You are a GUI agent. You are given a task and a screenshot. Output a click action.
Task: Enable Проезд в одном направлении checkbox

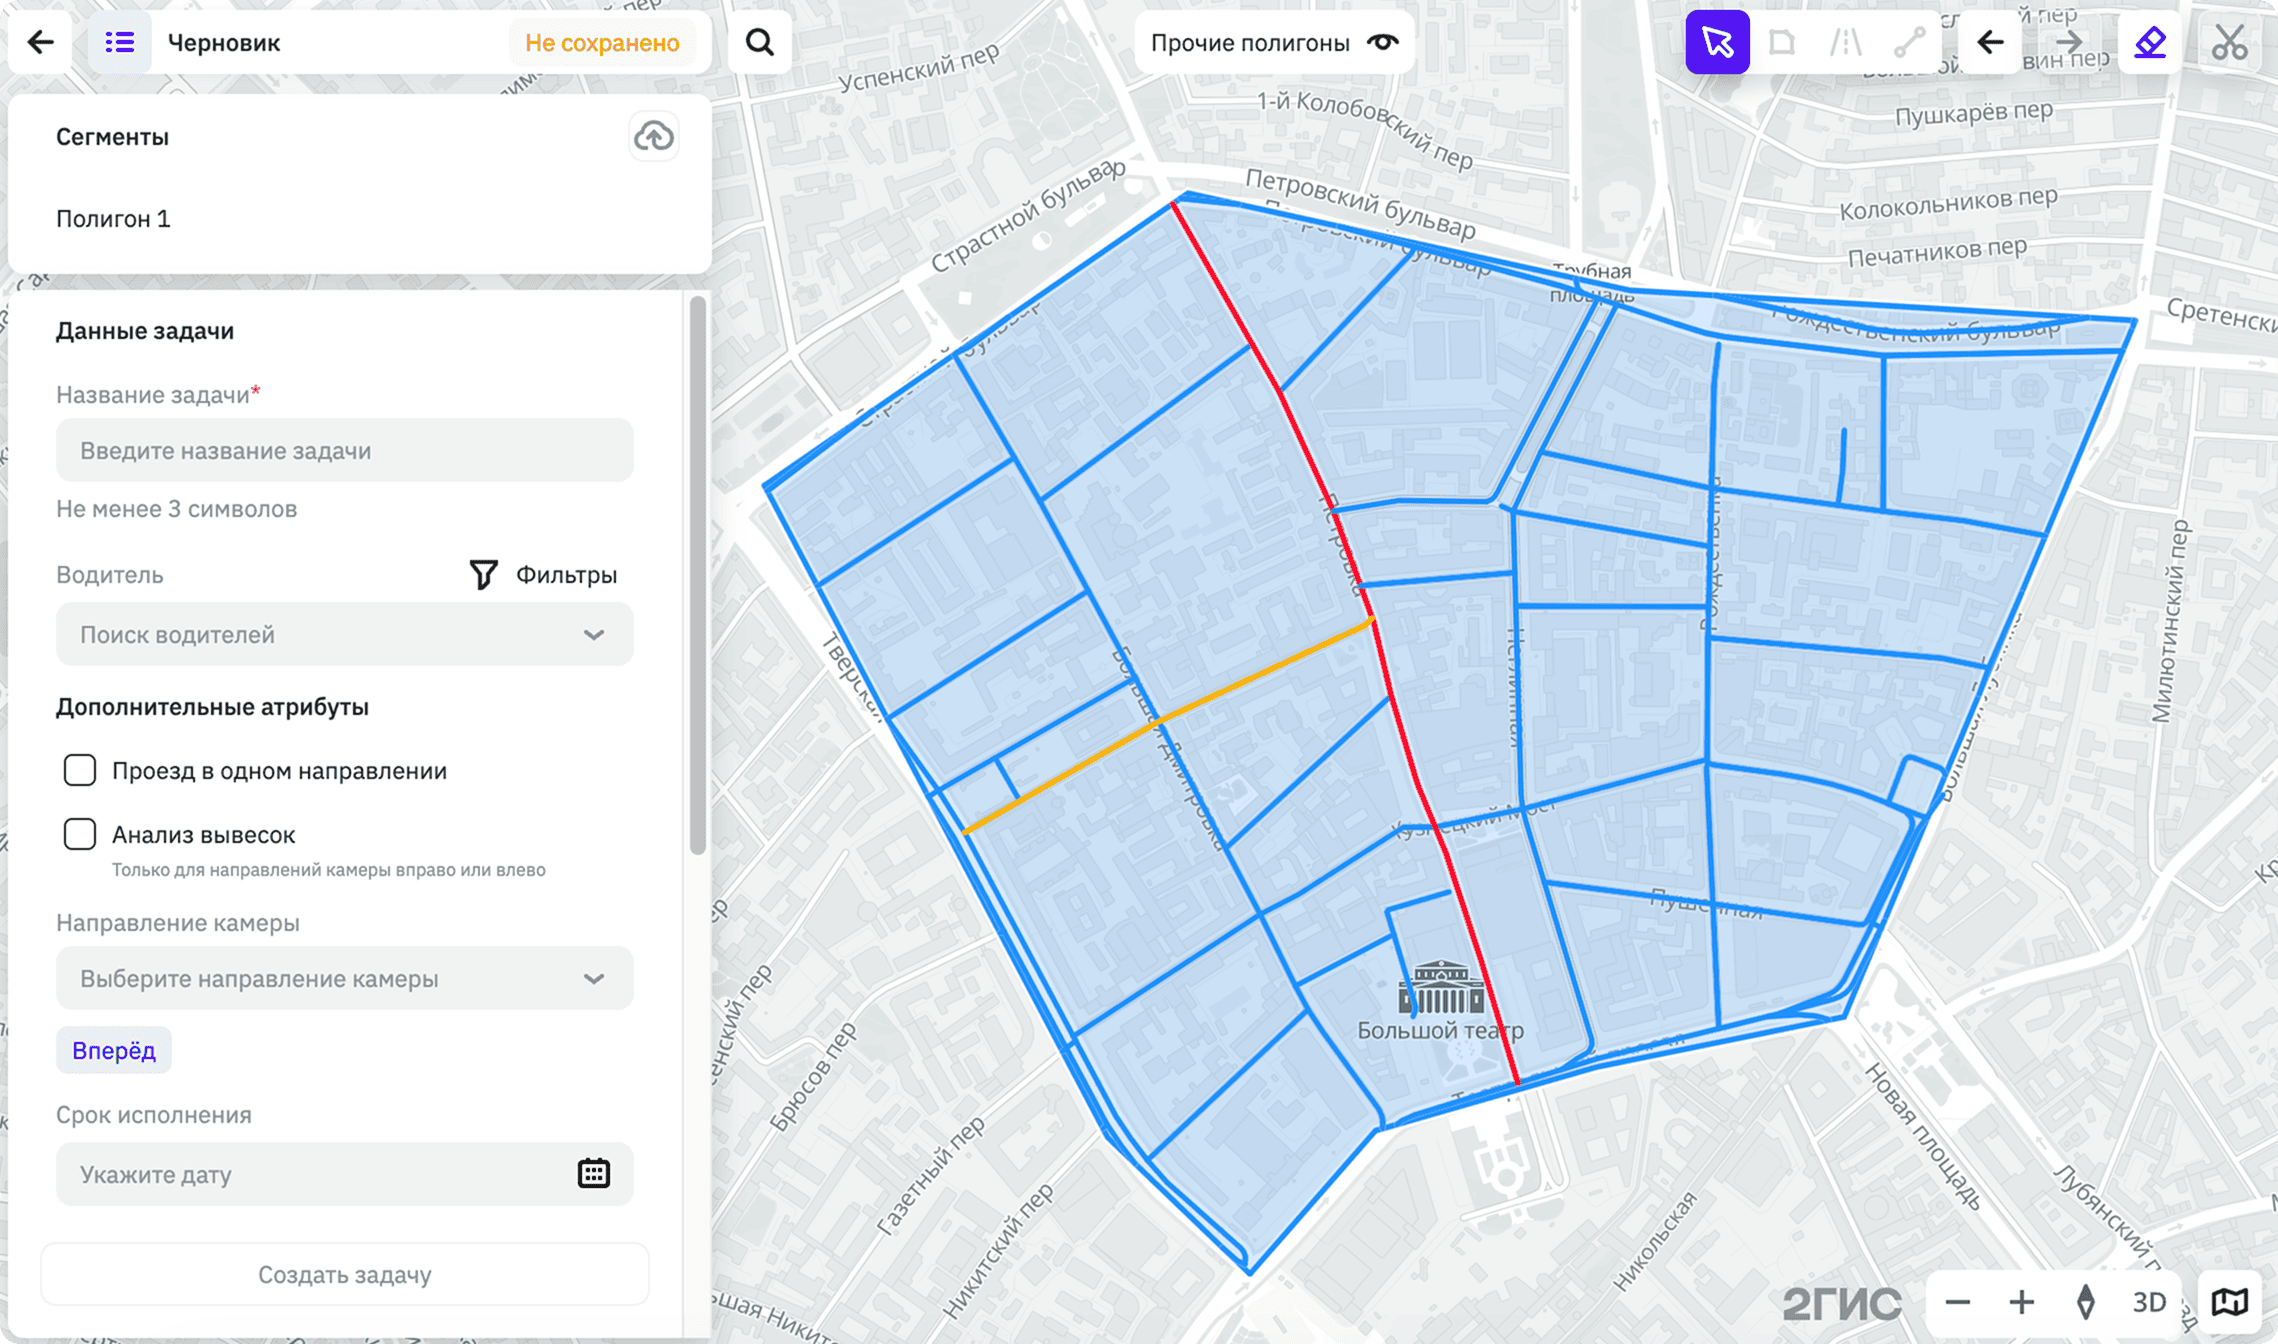[80, 770]
